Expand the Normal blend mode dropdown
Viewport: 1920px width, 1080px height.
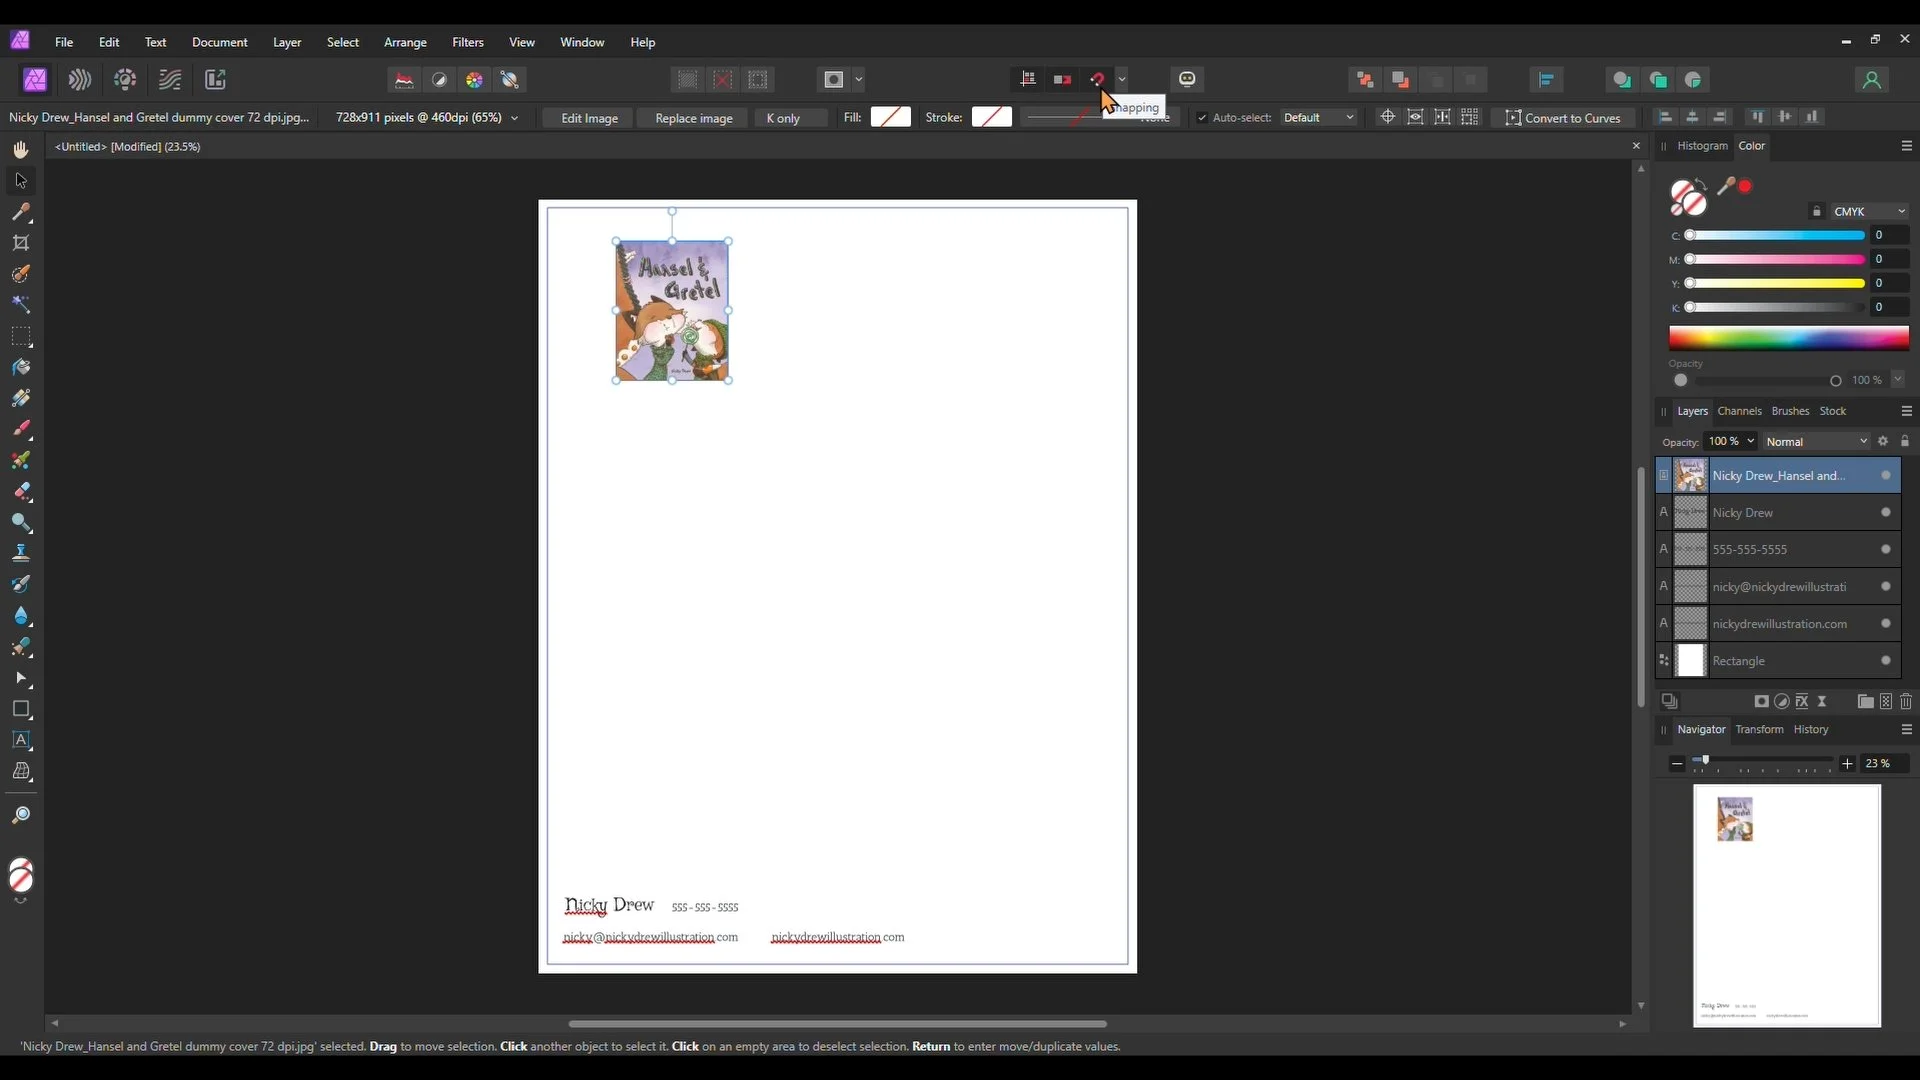point(1816,441)
